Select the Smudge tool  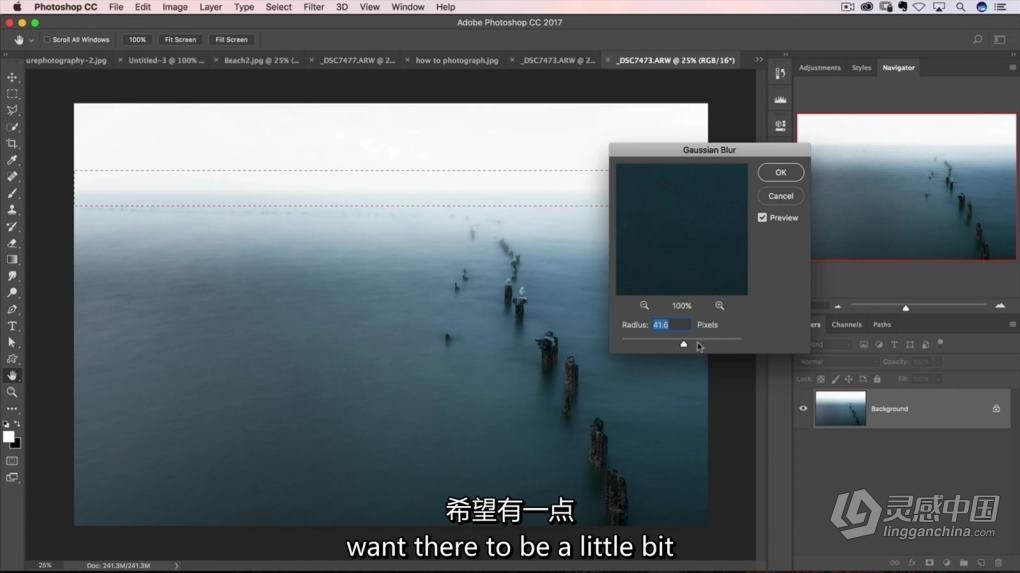tap(12, 276)
